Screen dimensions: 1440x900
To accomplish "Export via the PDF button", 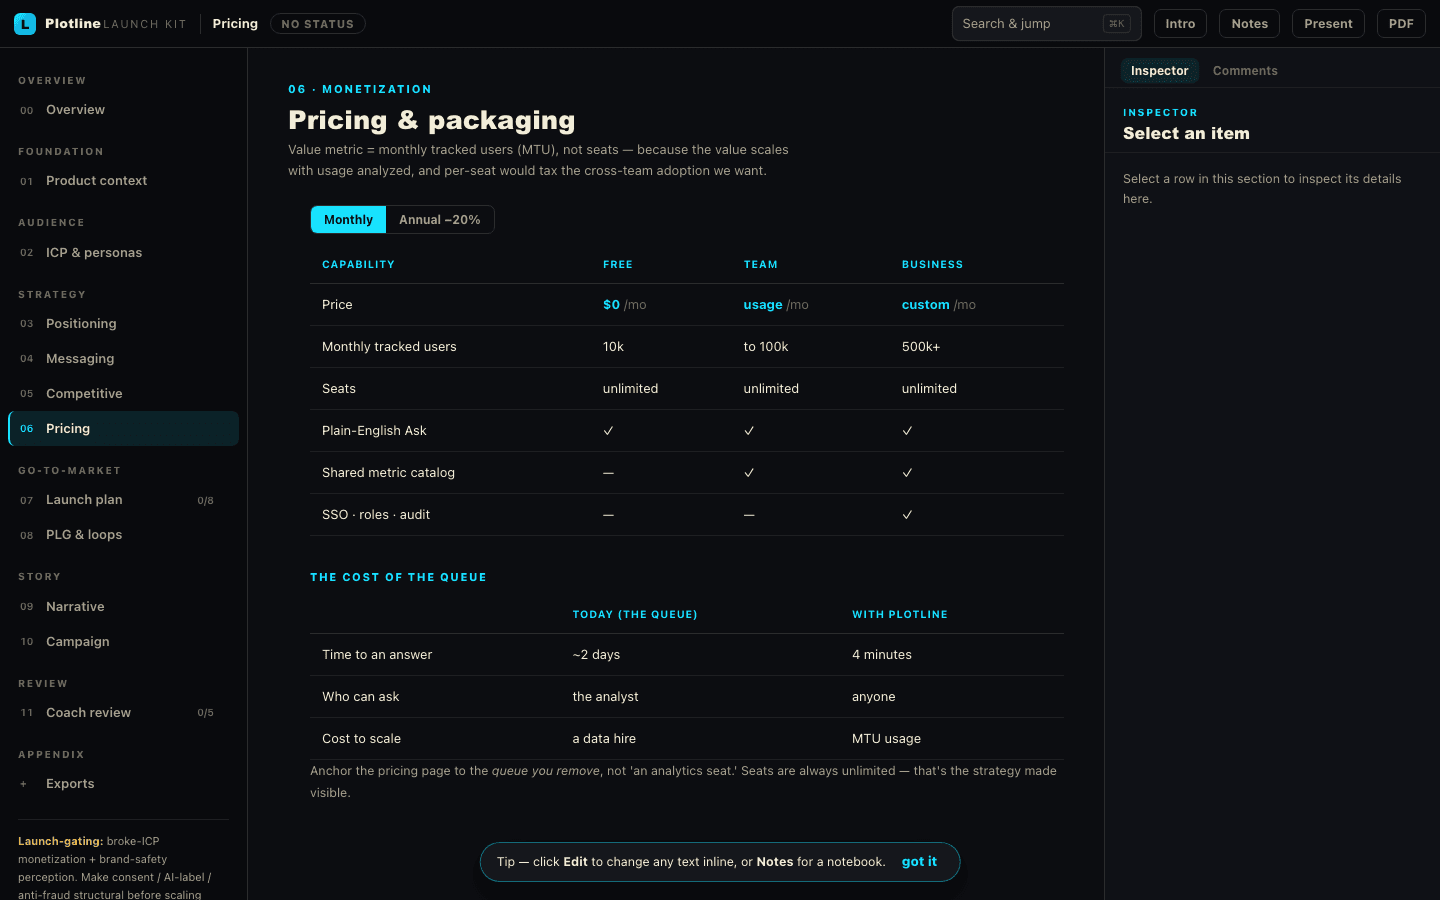I will [1401, 24].
